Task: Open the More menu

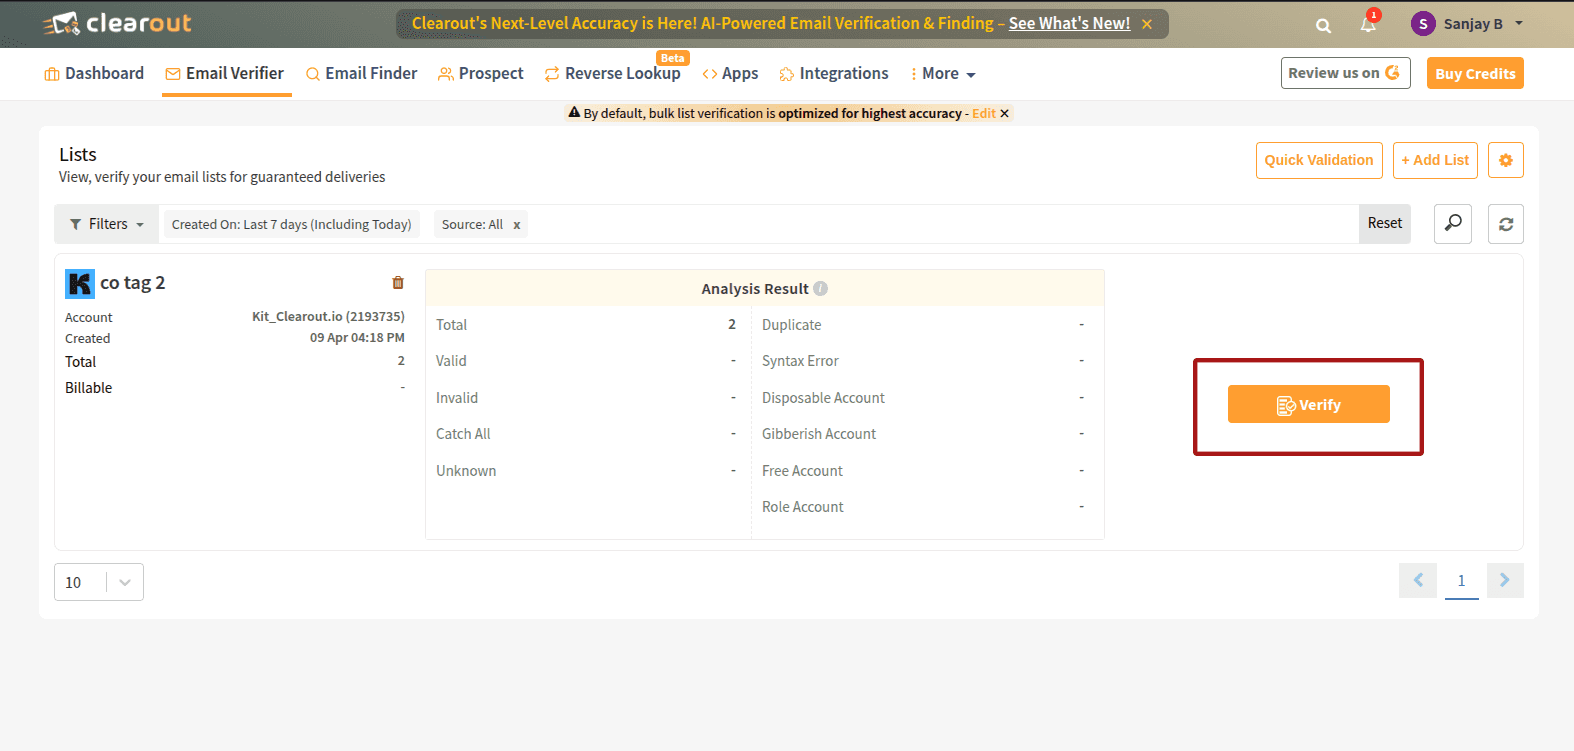Action: pyautogui.click(x=943, y=74)
